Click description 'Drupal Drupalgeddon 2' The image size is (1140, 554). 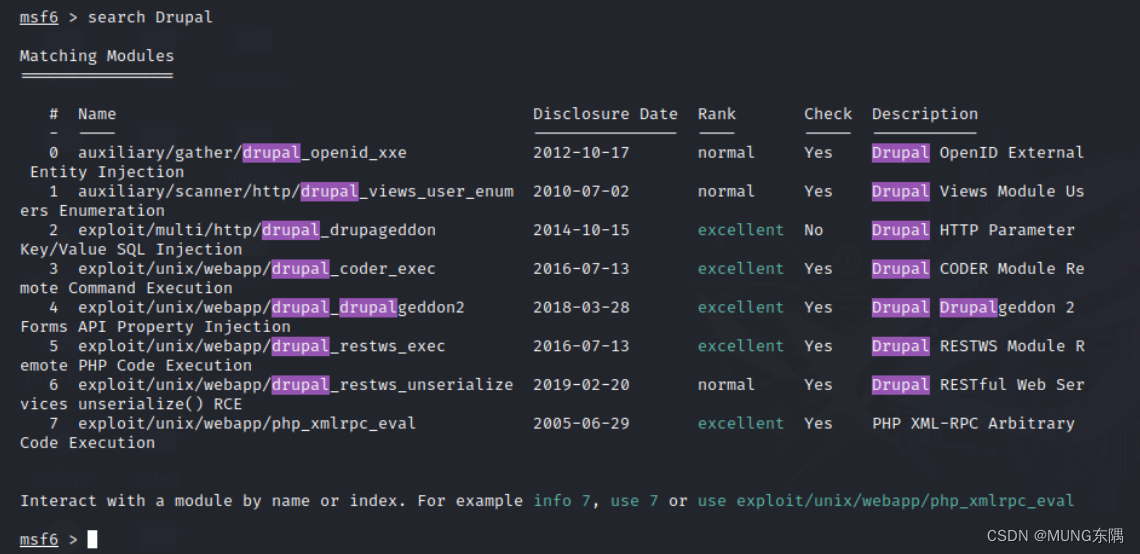[973, 307]
